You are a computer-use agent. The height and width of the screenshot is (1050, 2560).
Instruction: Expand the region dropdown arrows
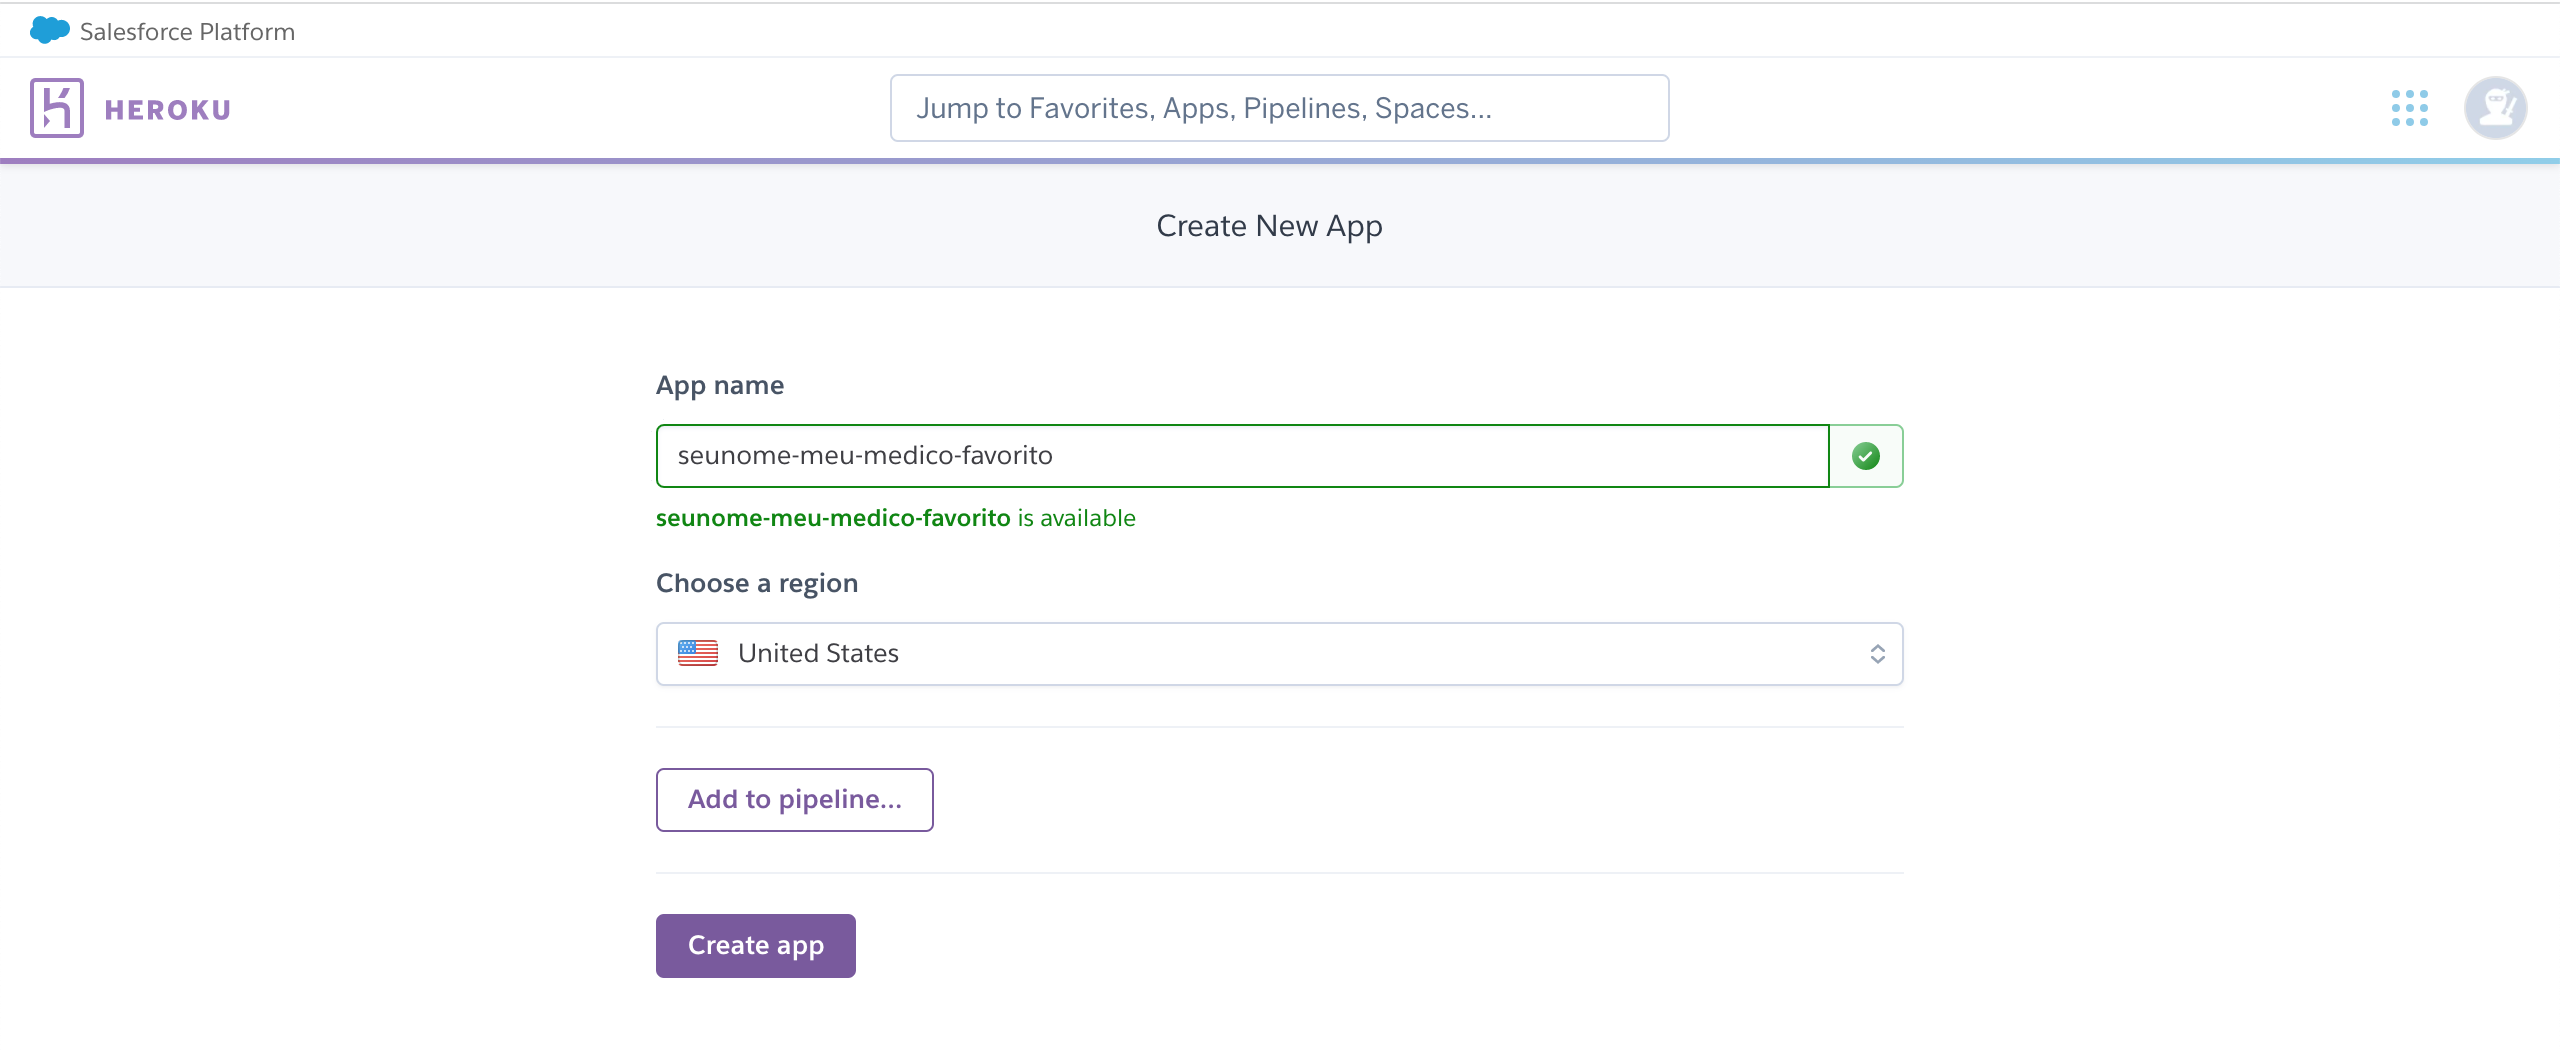coord(1878,654)
